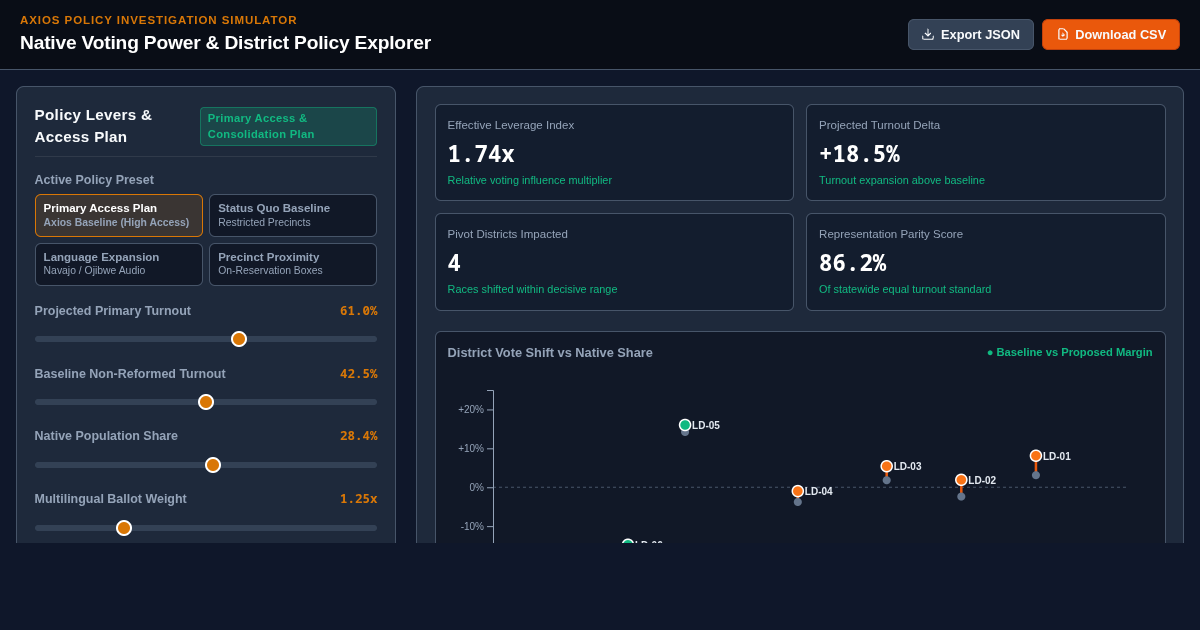Open the Projected Turnout Delta card

[986, 152]
